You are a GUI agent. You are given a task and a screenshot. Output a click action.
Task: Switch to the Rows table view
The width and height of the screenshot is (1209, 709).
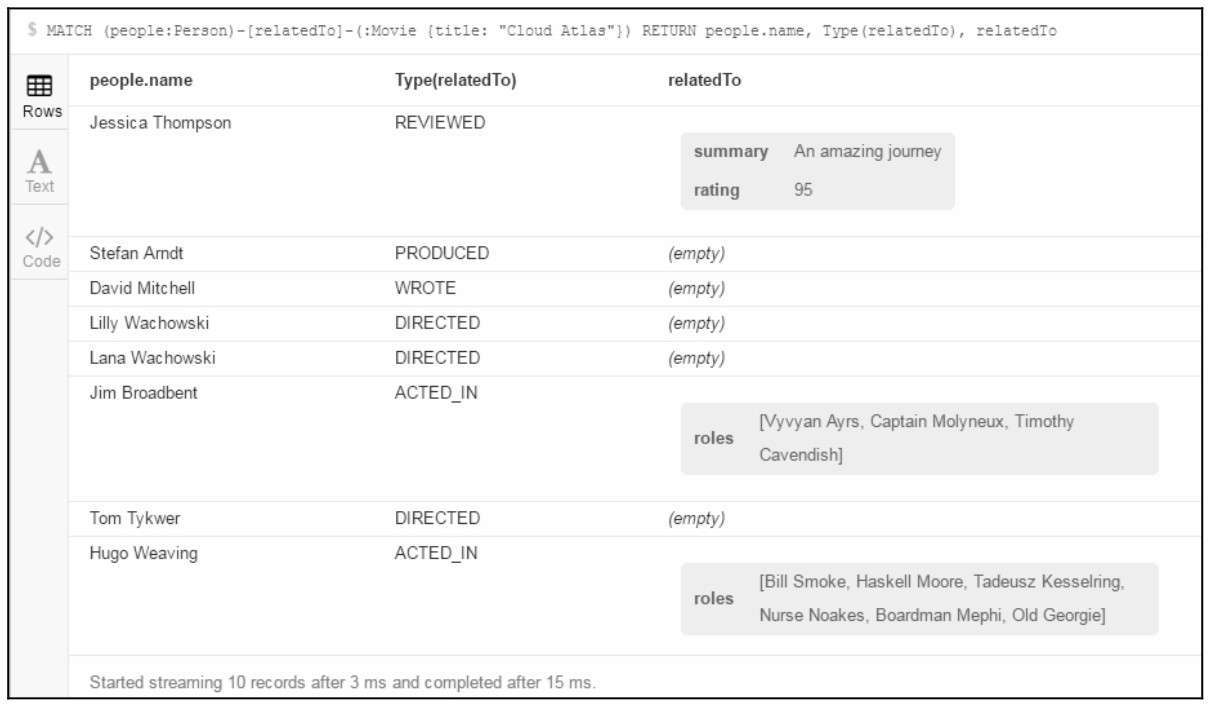(40, 96)
